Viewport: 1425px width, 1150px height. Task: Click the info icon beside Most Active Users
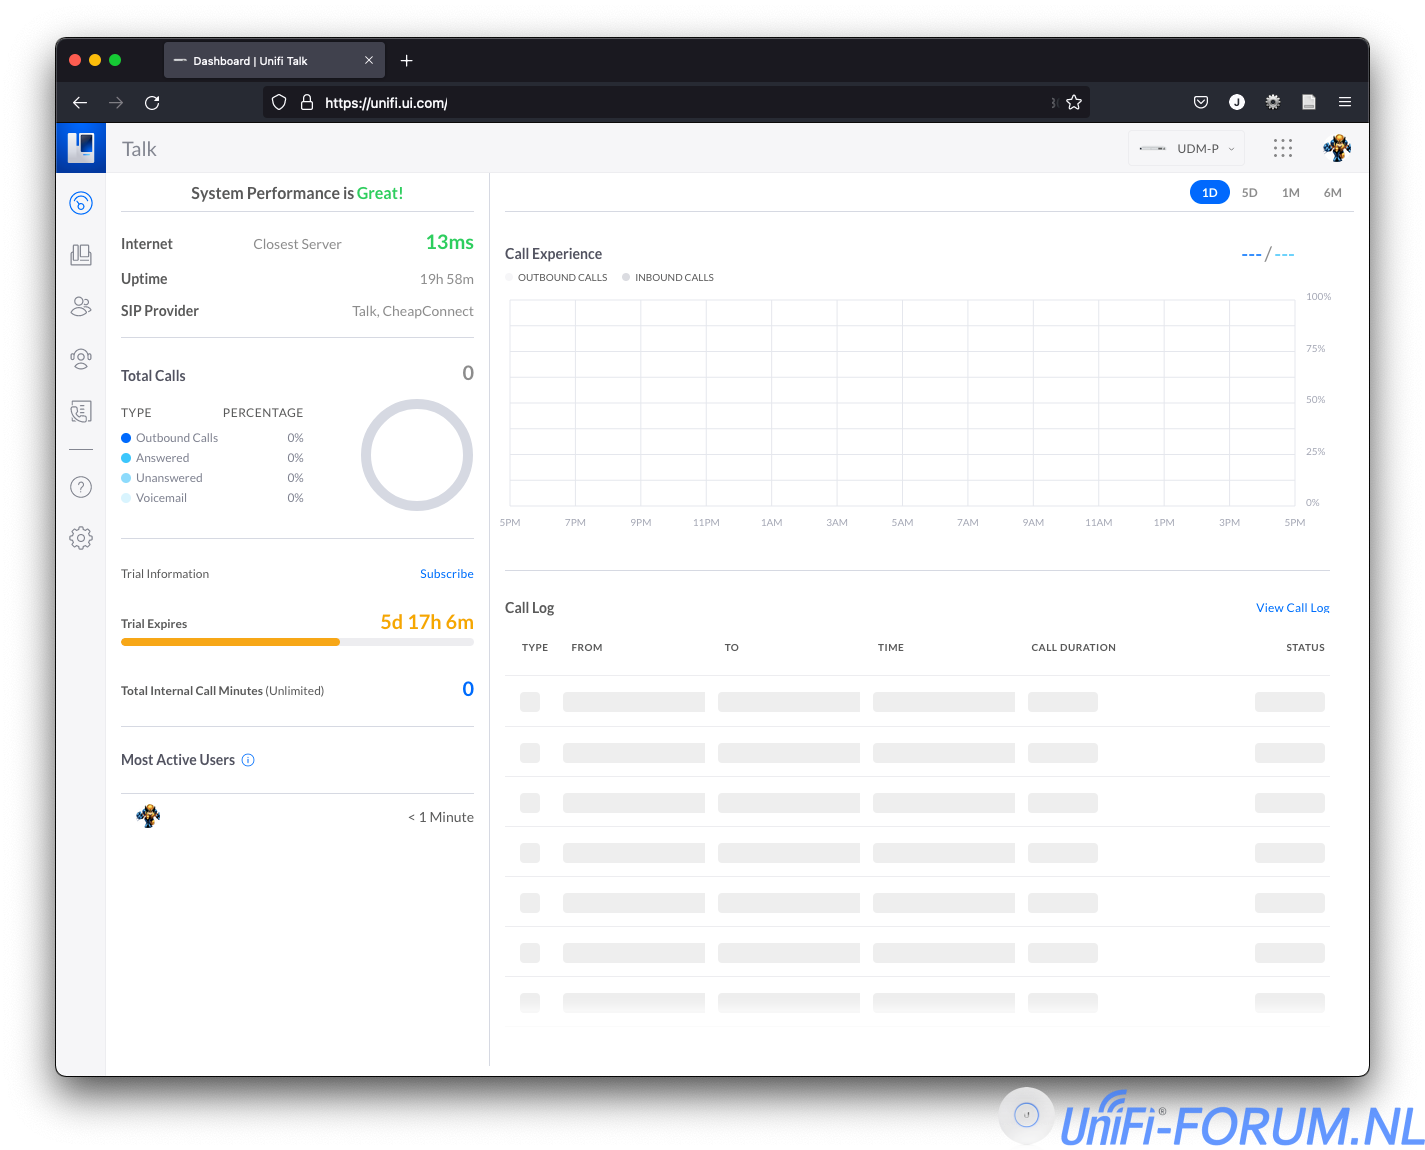[x=248, y=760]
